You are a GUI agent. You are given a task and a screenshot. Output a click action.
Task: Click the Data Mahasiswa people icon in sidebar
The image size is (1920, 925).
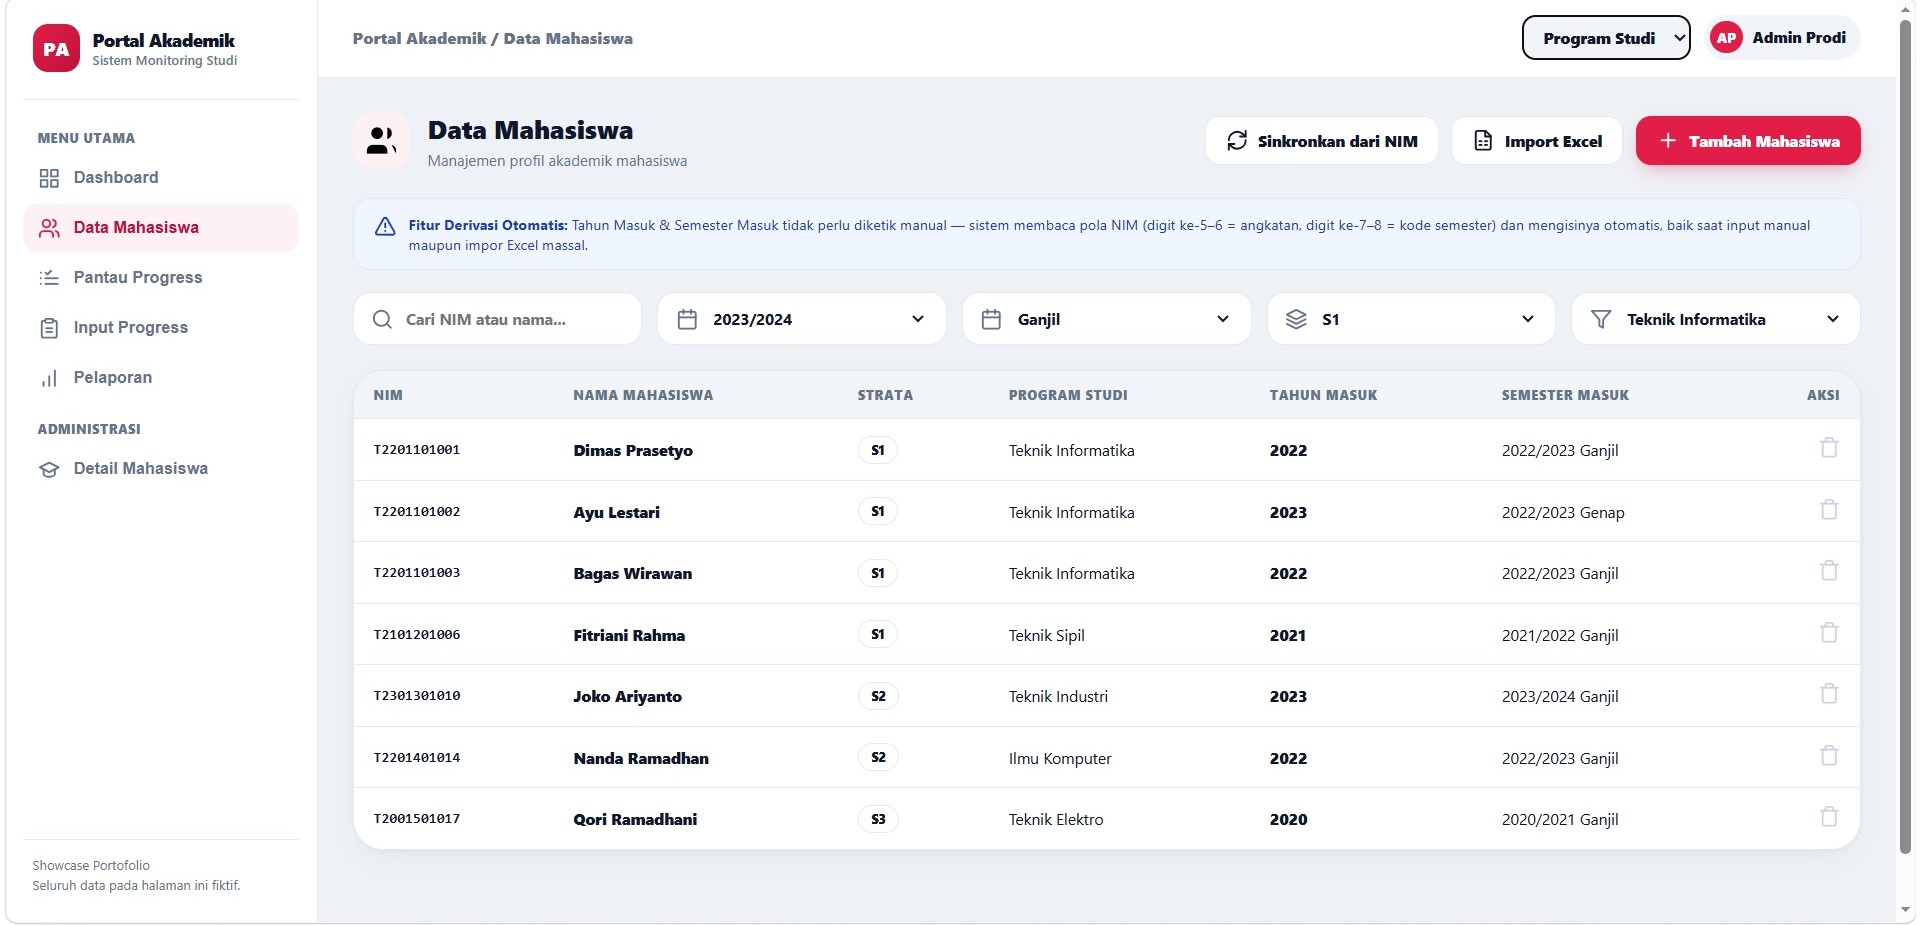(49, 228)
